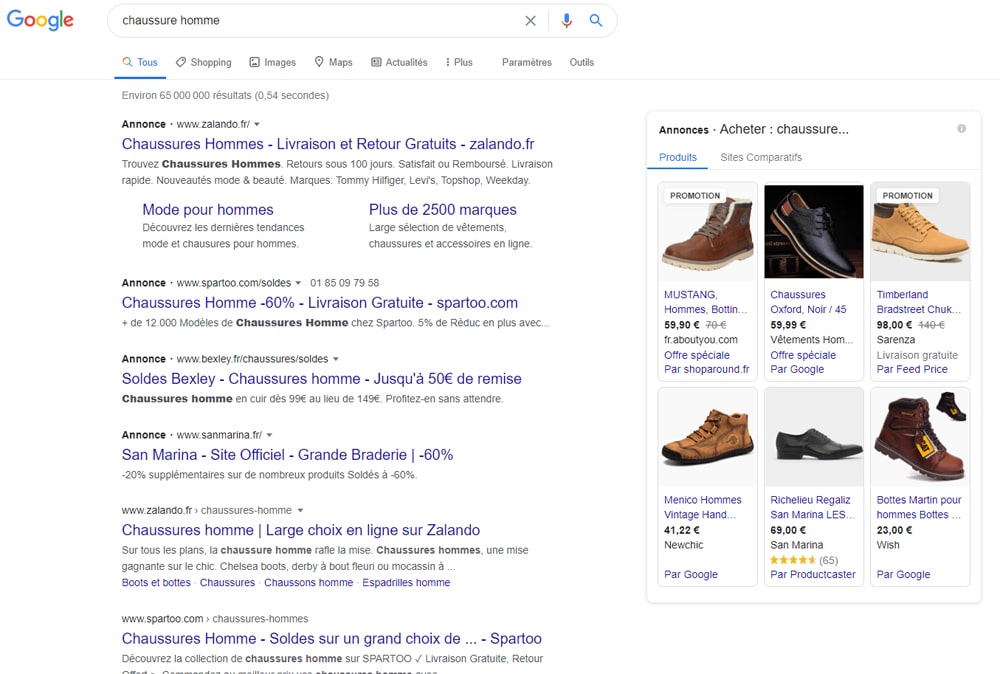Open Chaussures Oxford, Noir / 45 product title

[x=809, y=302]
